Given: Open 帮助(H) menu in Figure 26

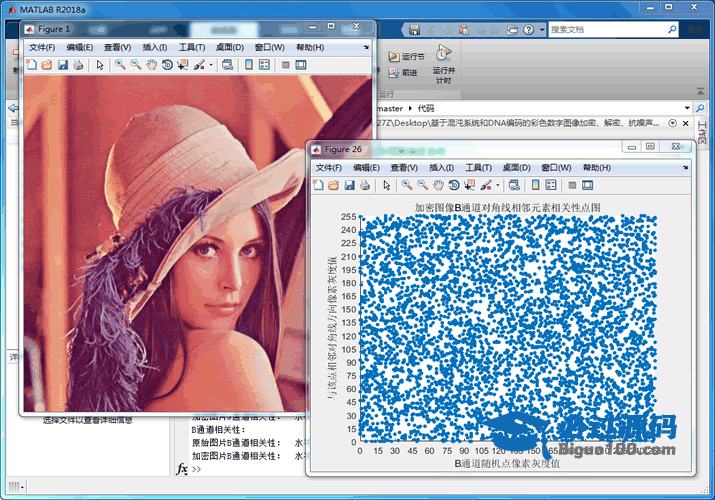Looking at the screenshot, I should (596, 168).
